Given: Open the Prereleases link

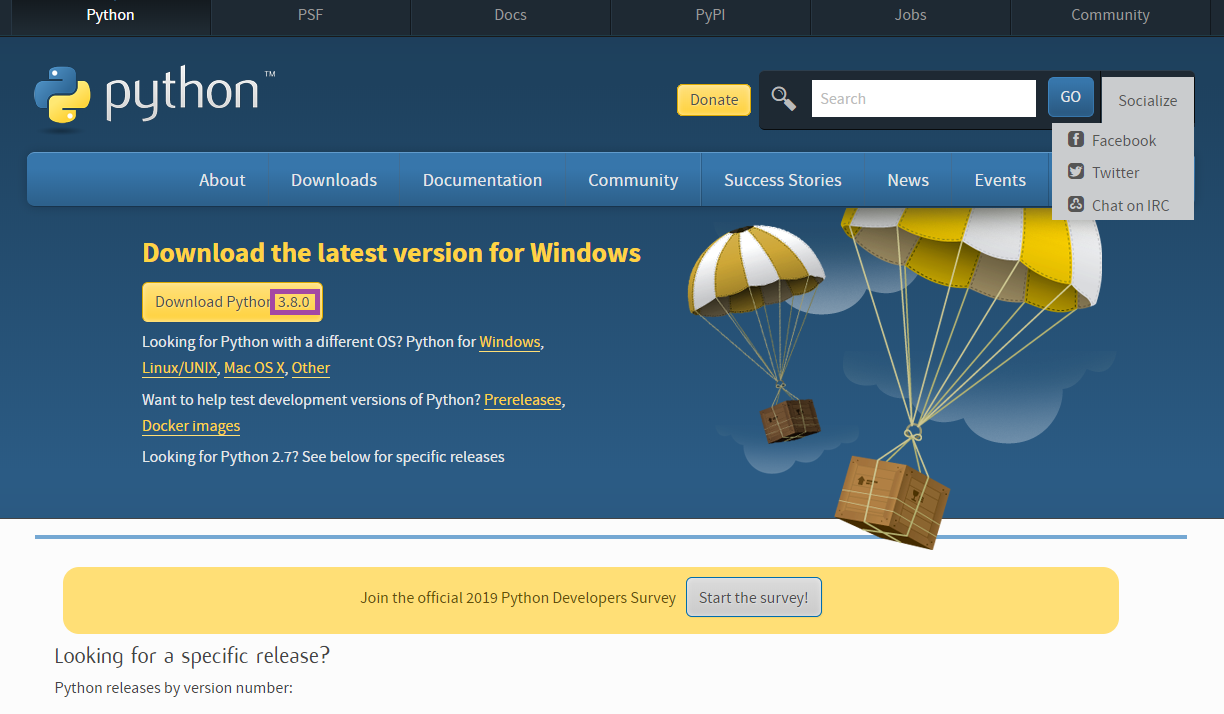Looking at the screenshot, I should coord(523,400).
